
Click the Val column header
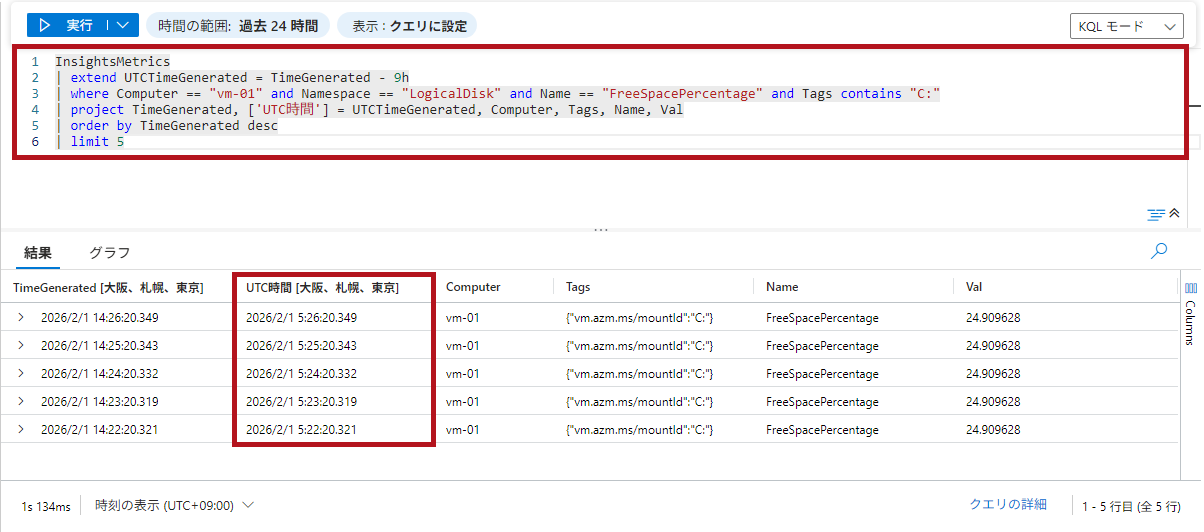[x=974, y=288]
